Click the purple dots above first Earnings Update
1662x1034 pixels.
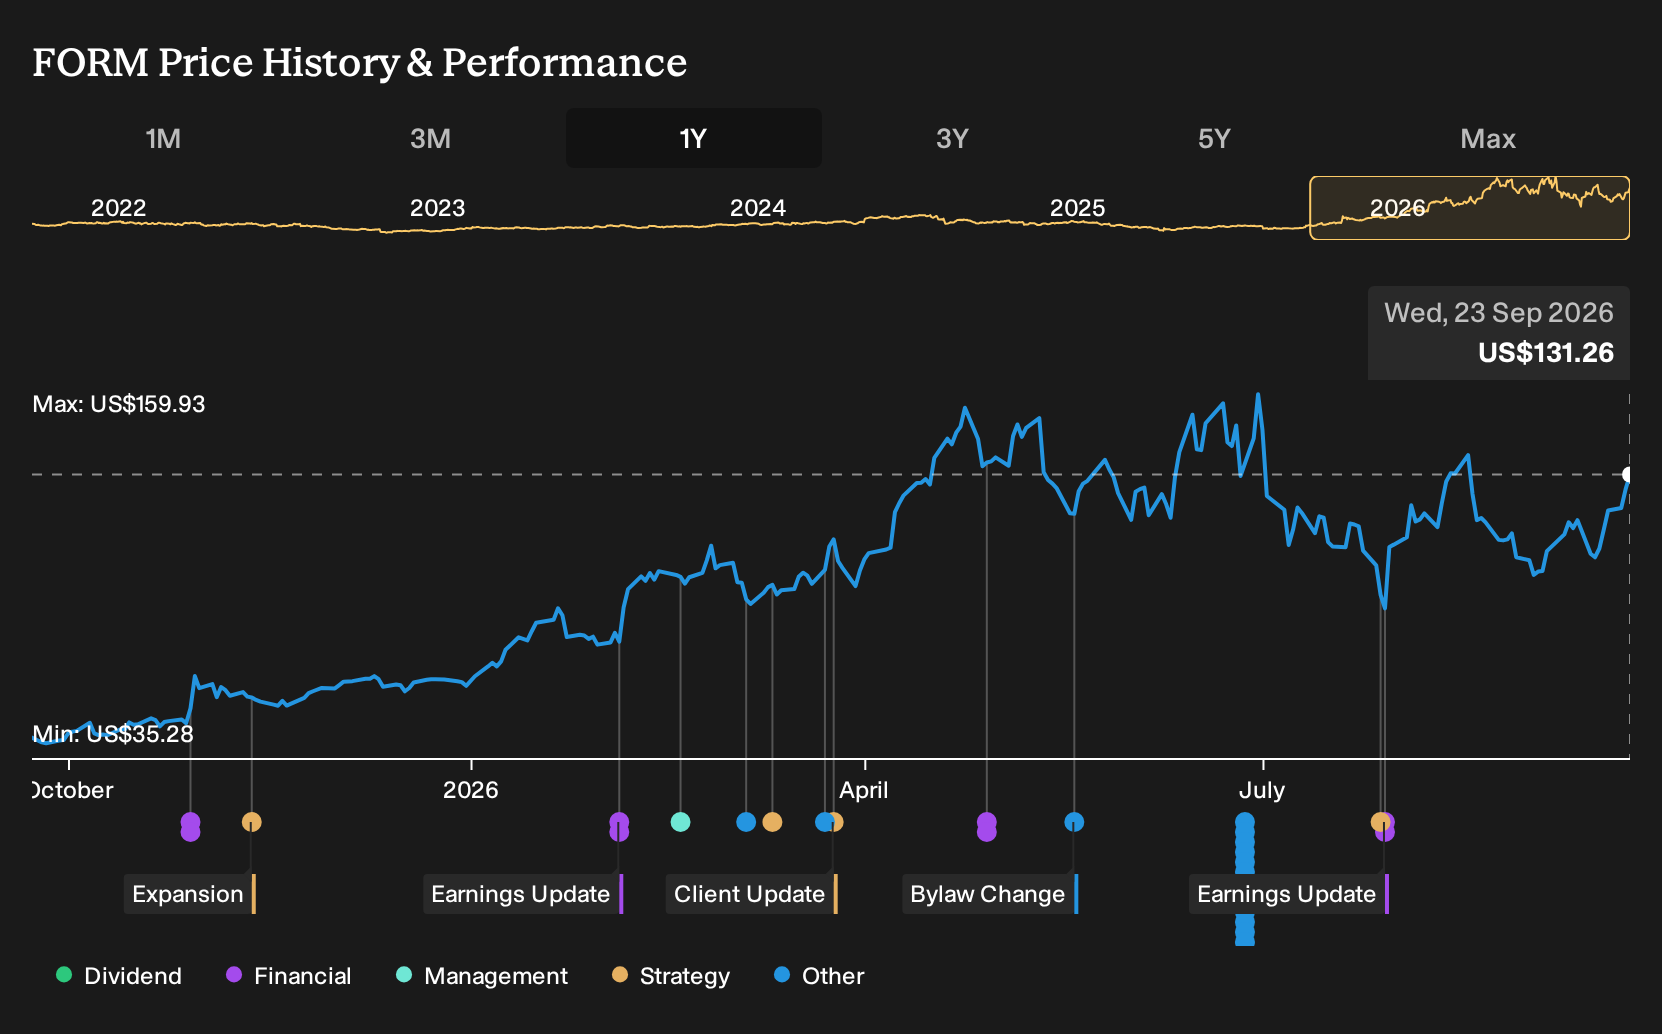coord(619,827)
